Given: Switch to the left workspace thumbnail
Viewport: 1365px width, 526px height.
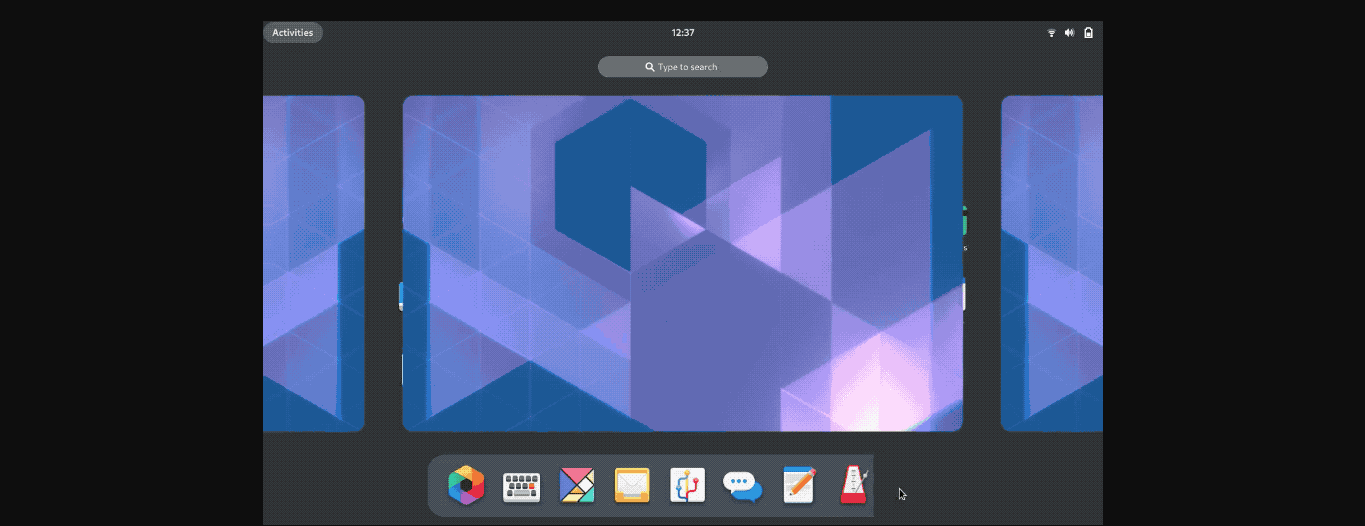Looking at the screenshot, I should (314, 263).
